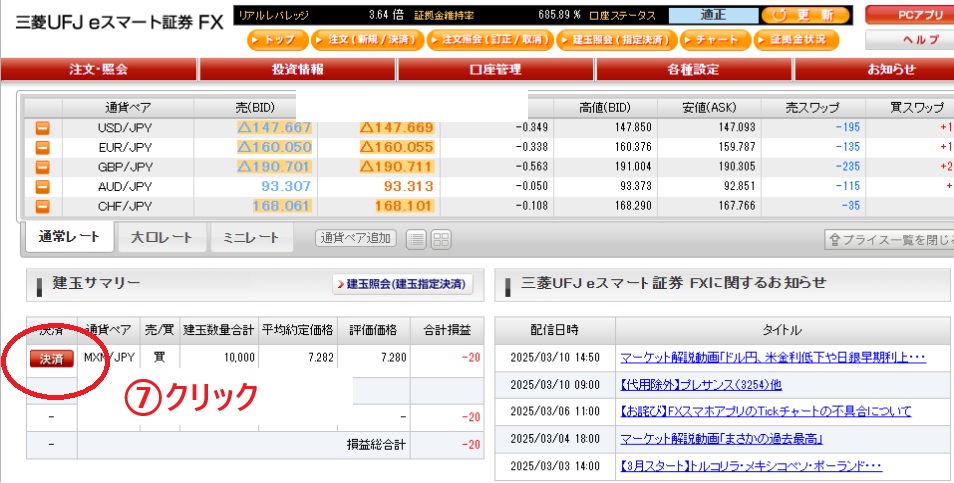Click USD/JPY sell swap value -195
The height and width of the screenshot is (483, 954).
pos(848,127)
